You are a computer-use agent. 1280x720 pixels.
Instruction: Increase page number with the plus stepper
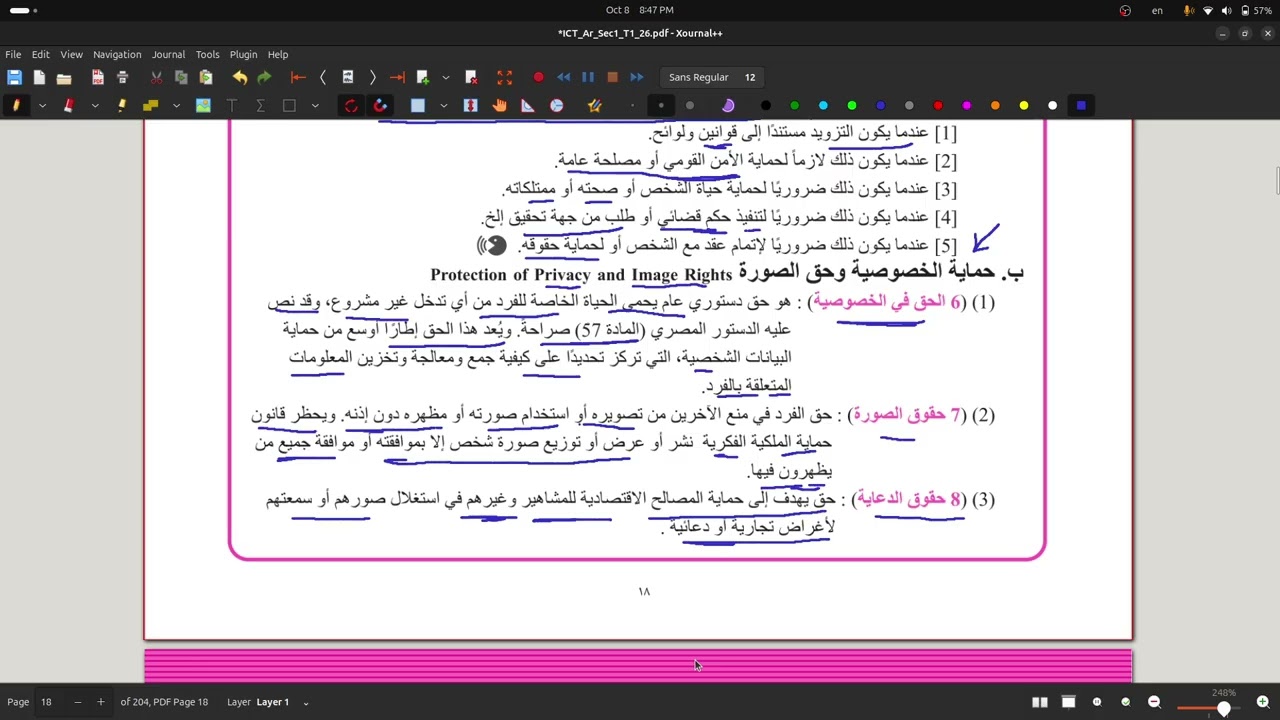click(x=100, y=702)
